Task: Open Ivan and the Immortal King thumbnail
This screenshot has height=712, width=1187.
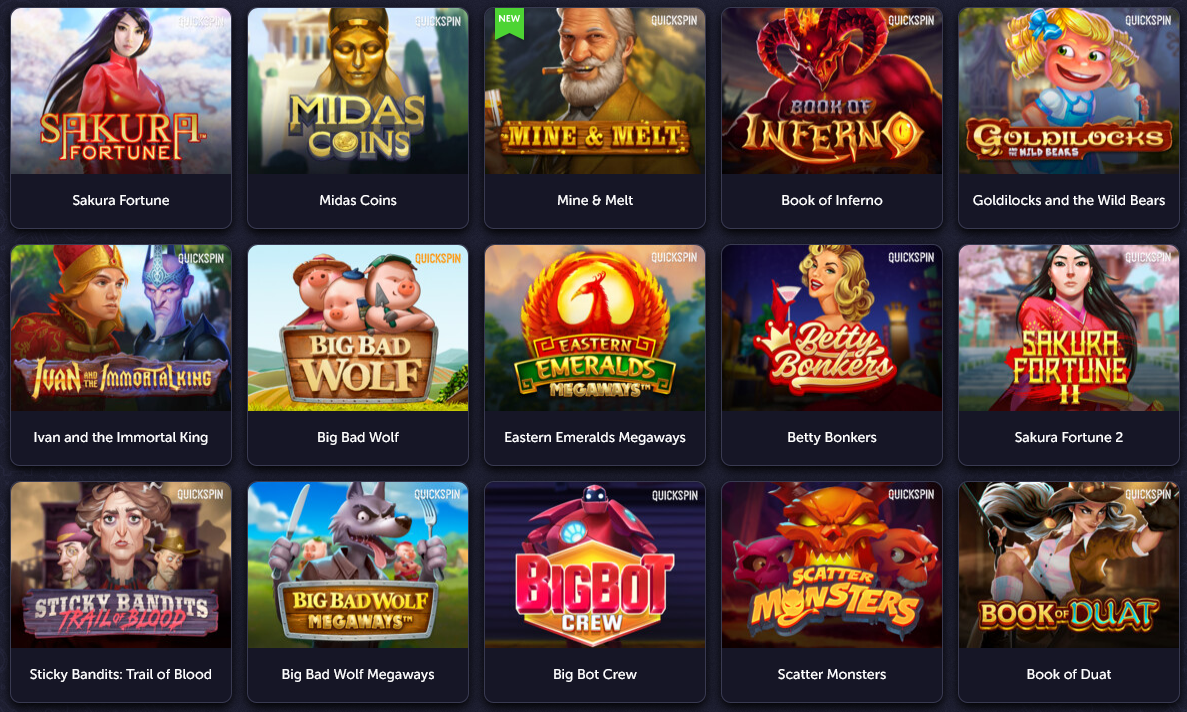Action: [120, 328]
